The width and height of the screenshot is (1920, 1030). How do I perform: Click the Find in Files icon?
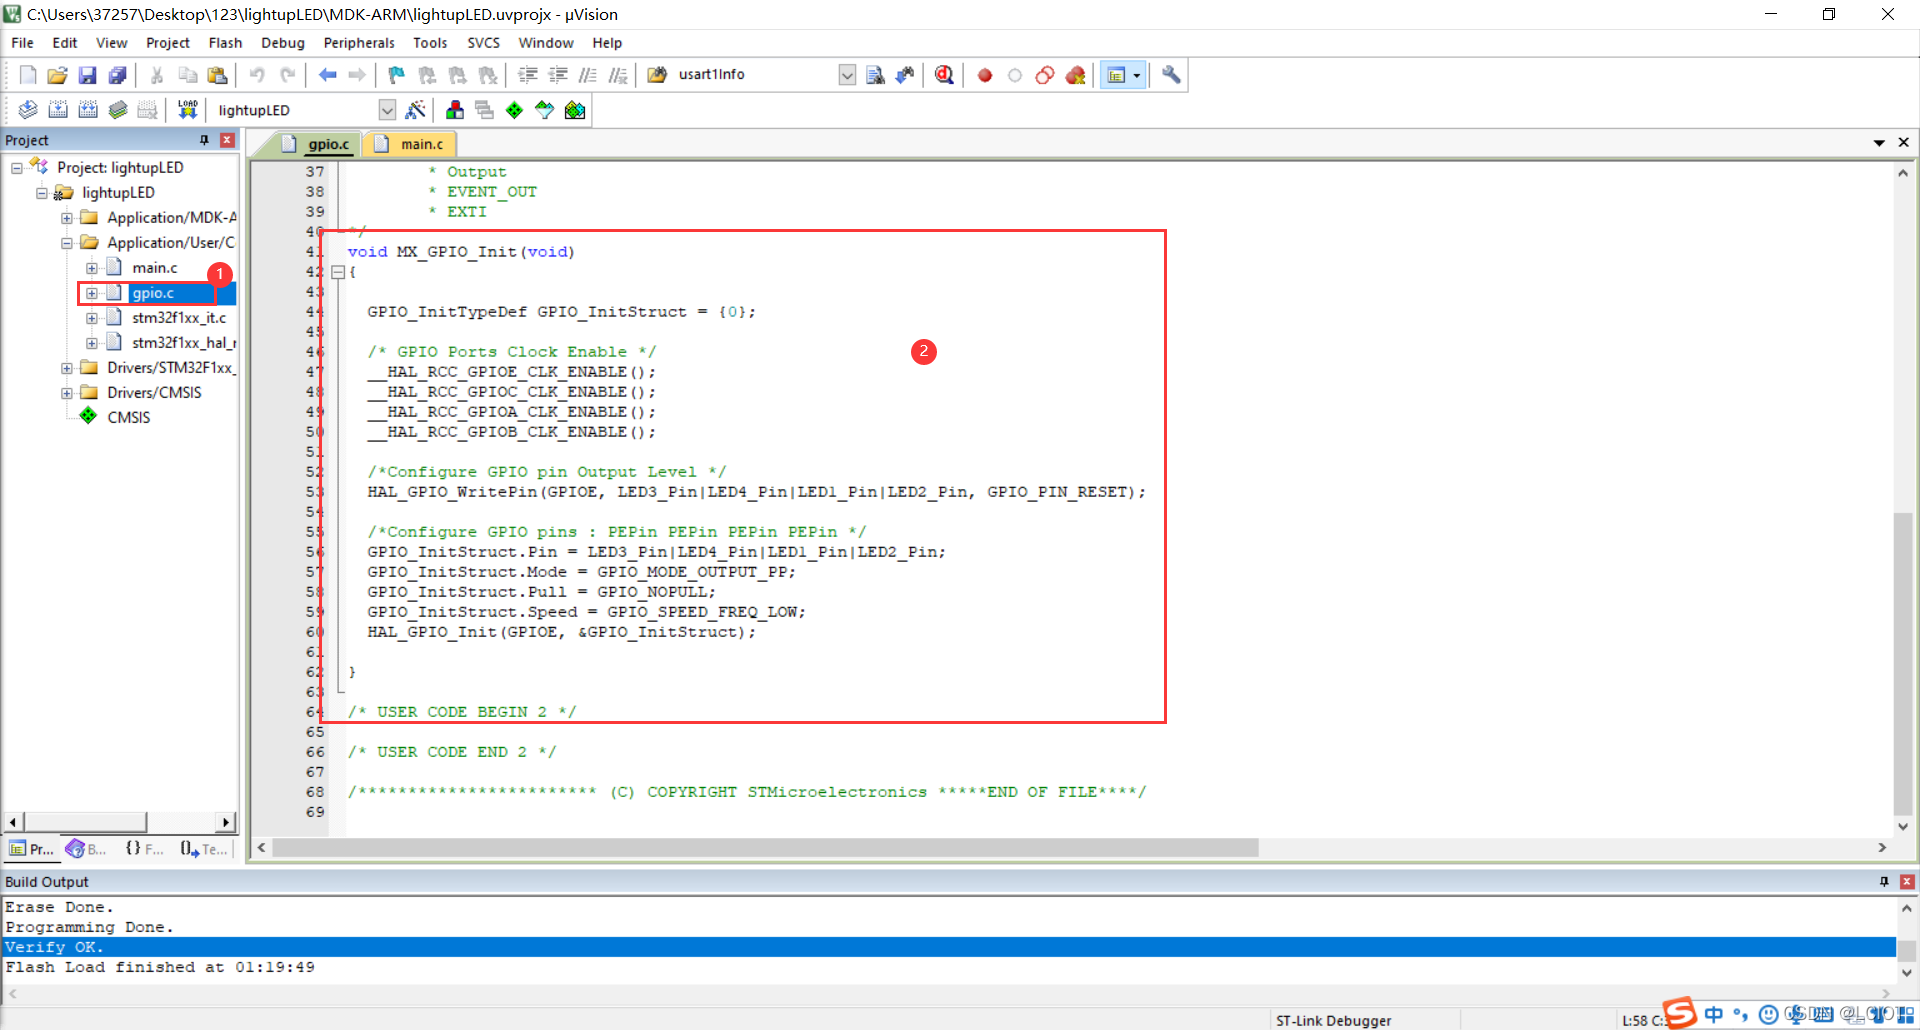coord(657,75)
